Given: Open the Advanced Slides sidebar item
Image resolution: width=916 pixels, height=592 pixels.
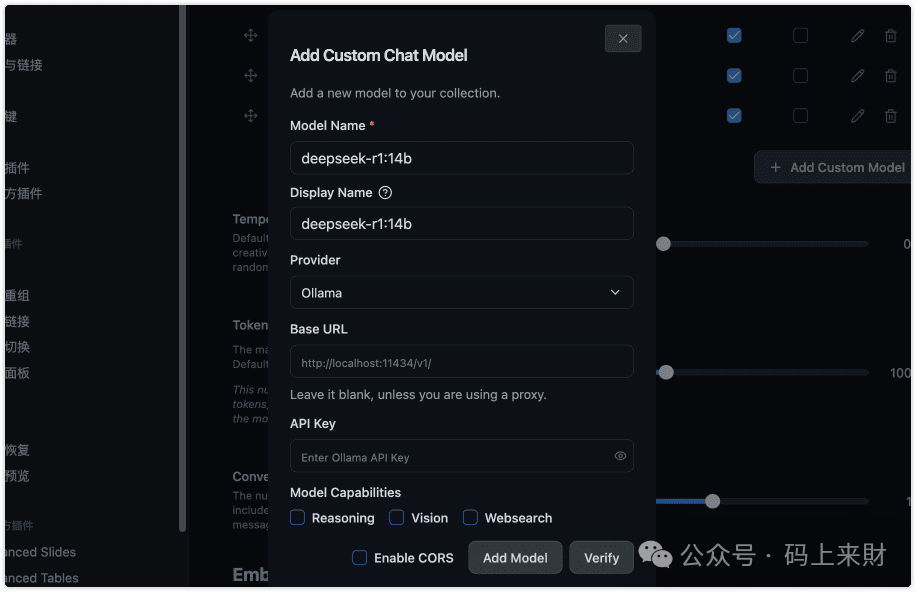Looking at the screenshot, I should tap(40, 552).
